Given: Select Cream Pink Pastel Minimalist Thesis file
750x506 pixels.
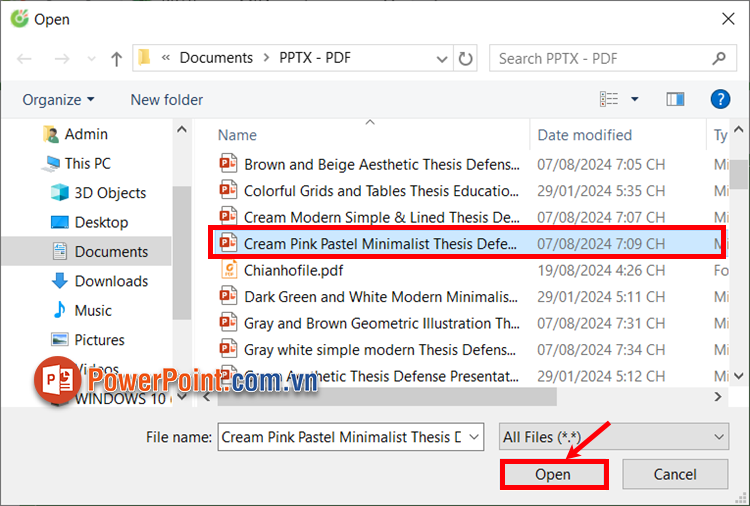Looking at the screenshot, I should pos(380,244).
